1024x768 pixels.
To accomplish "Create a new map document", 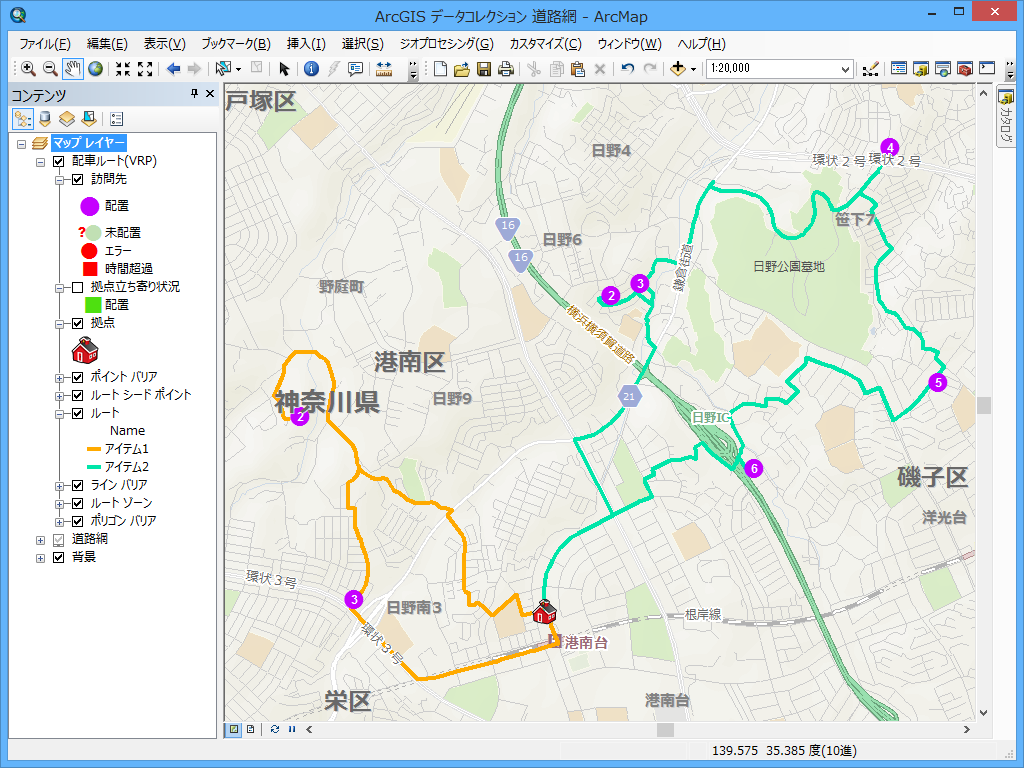I will [x=440, y=69].
